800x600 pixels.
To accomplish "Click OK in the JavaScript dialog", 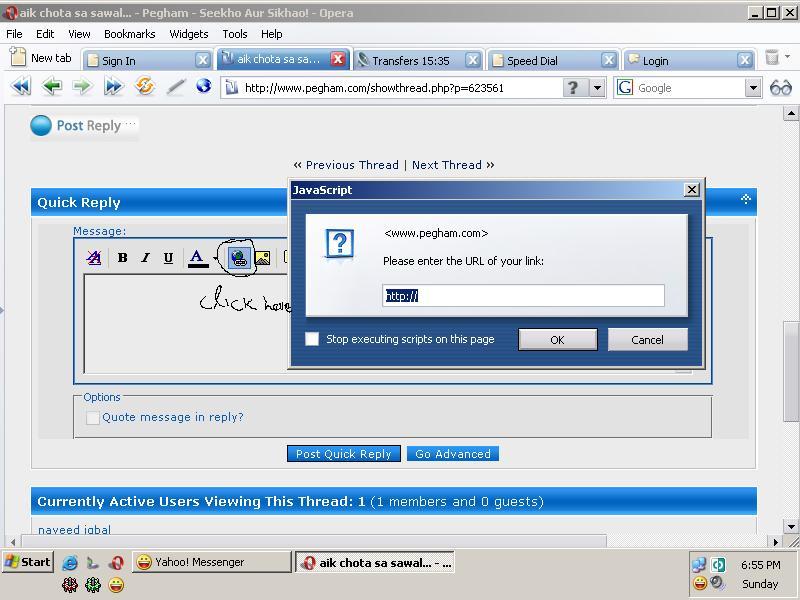I will pos(557,340).
